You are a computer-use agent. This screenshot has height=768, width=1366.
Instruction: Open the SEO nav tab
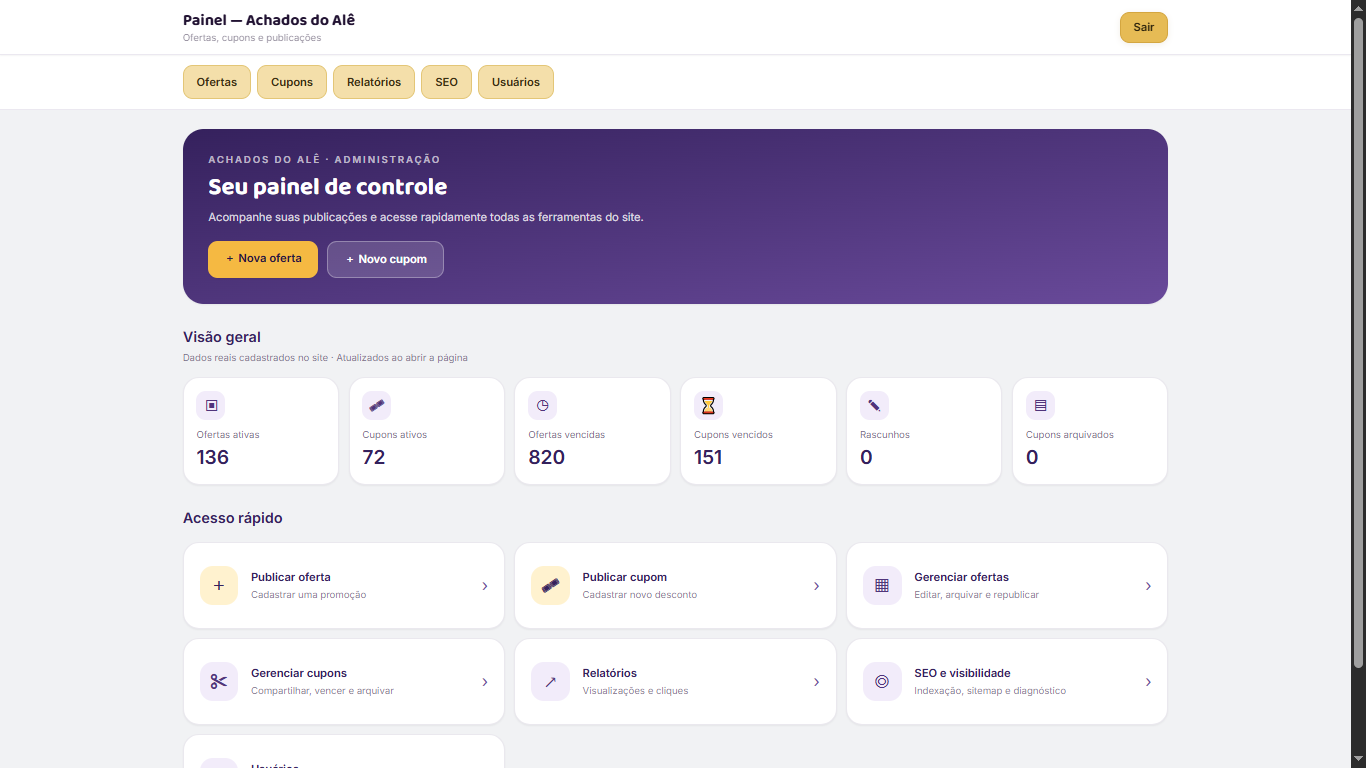(446, 82)
